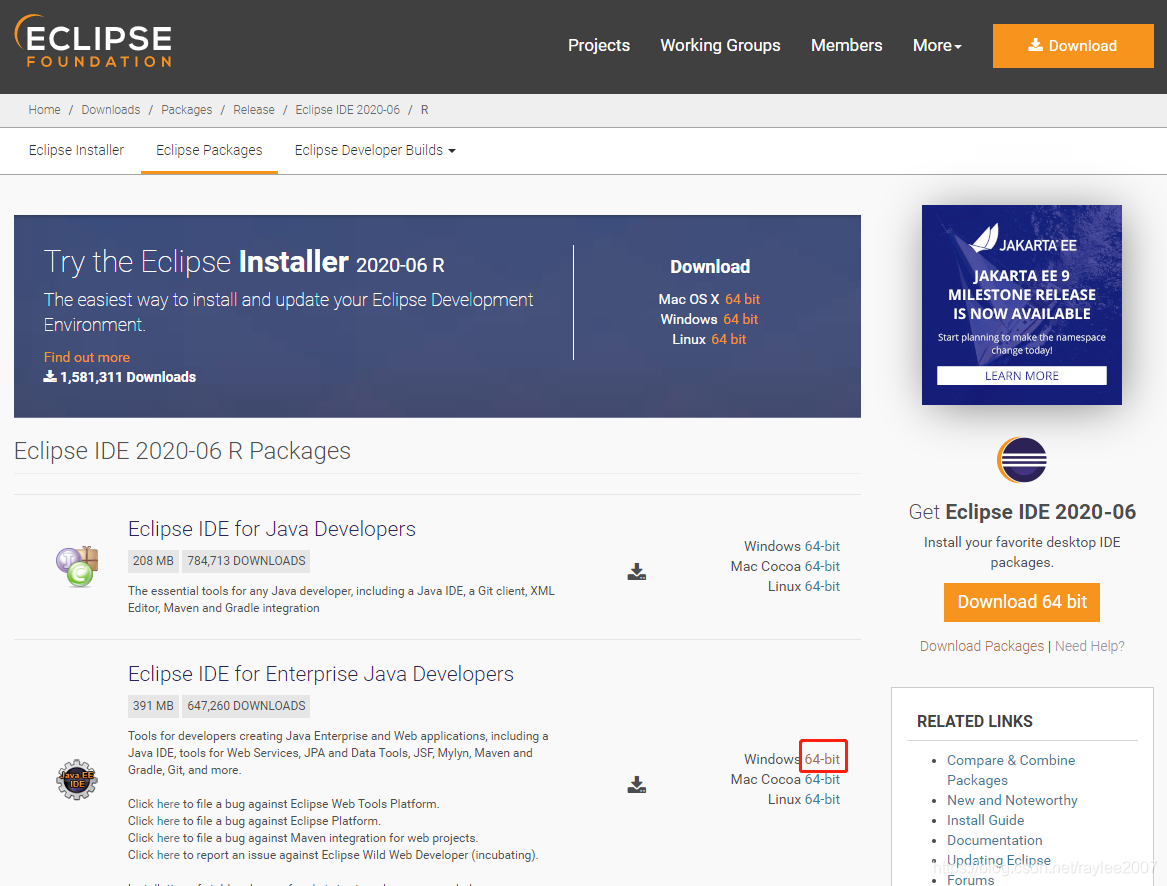Click the Java Developers package icon

pos(77,567)
